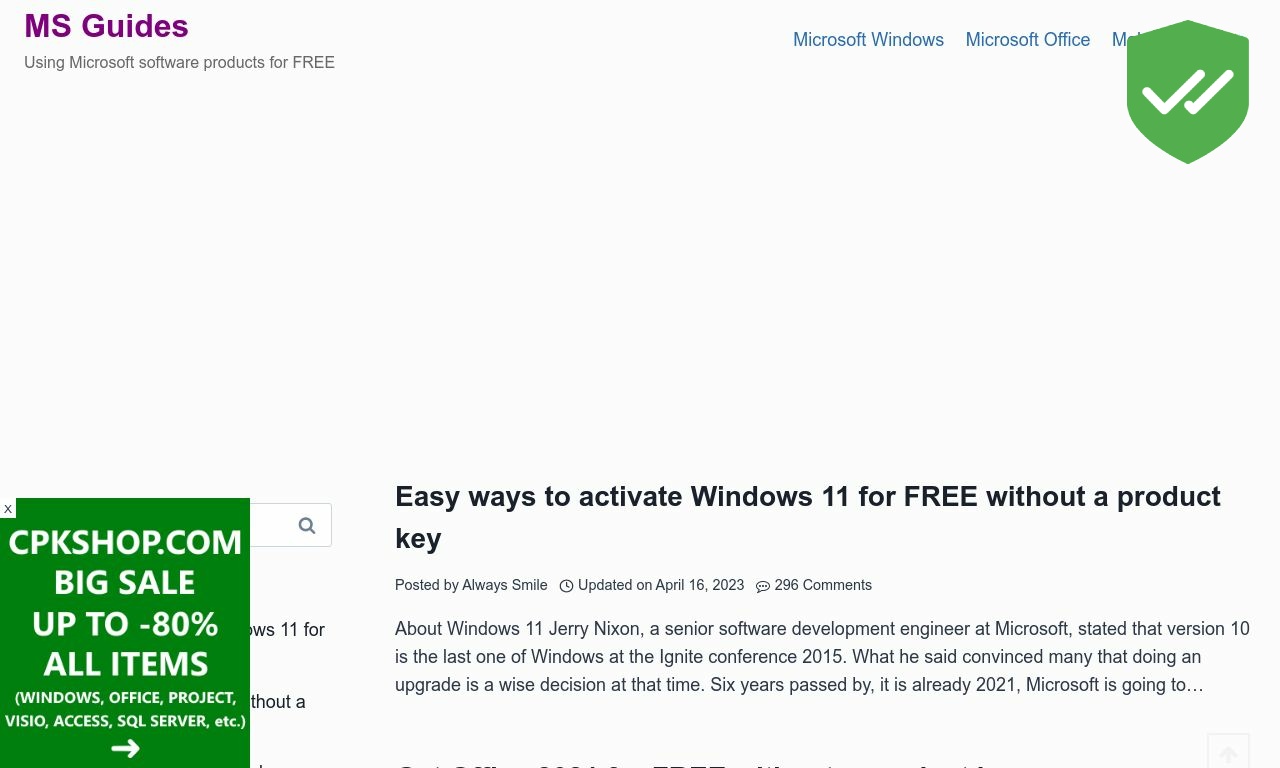This screenshot has width=1280, height=768.
Task: Open the partially hidden menu item after Microsoft Office
Action: [1119, 40]
